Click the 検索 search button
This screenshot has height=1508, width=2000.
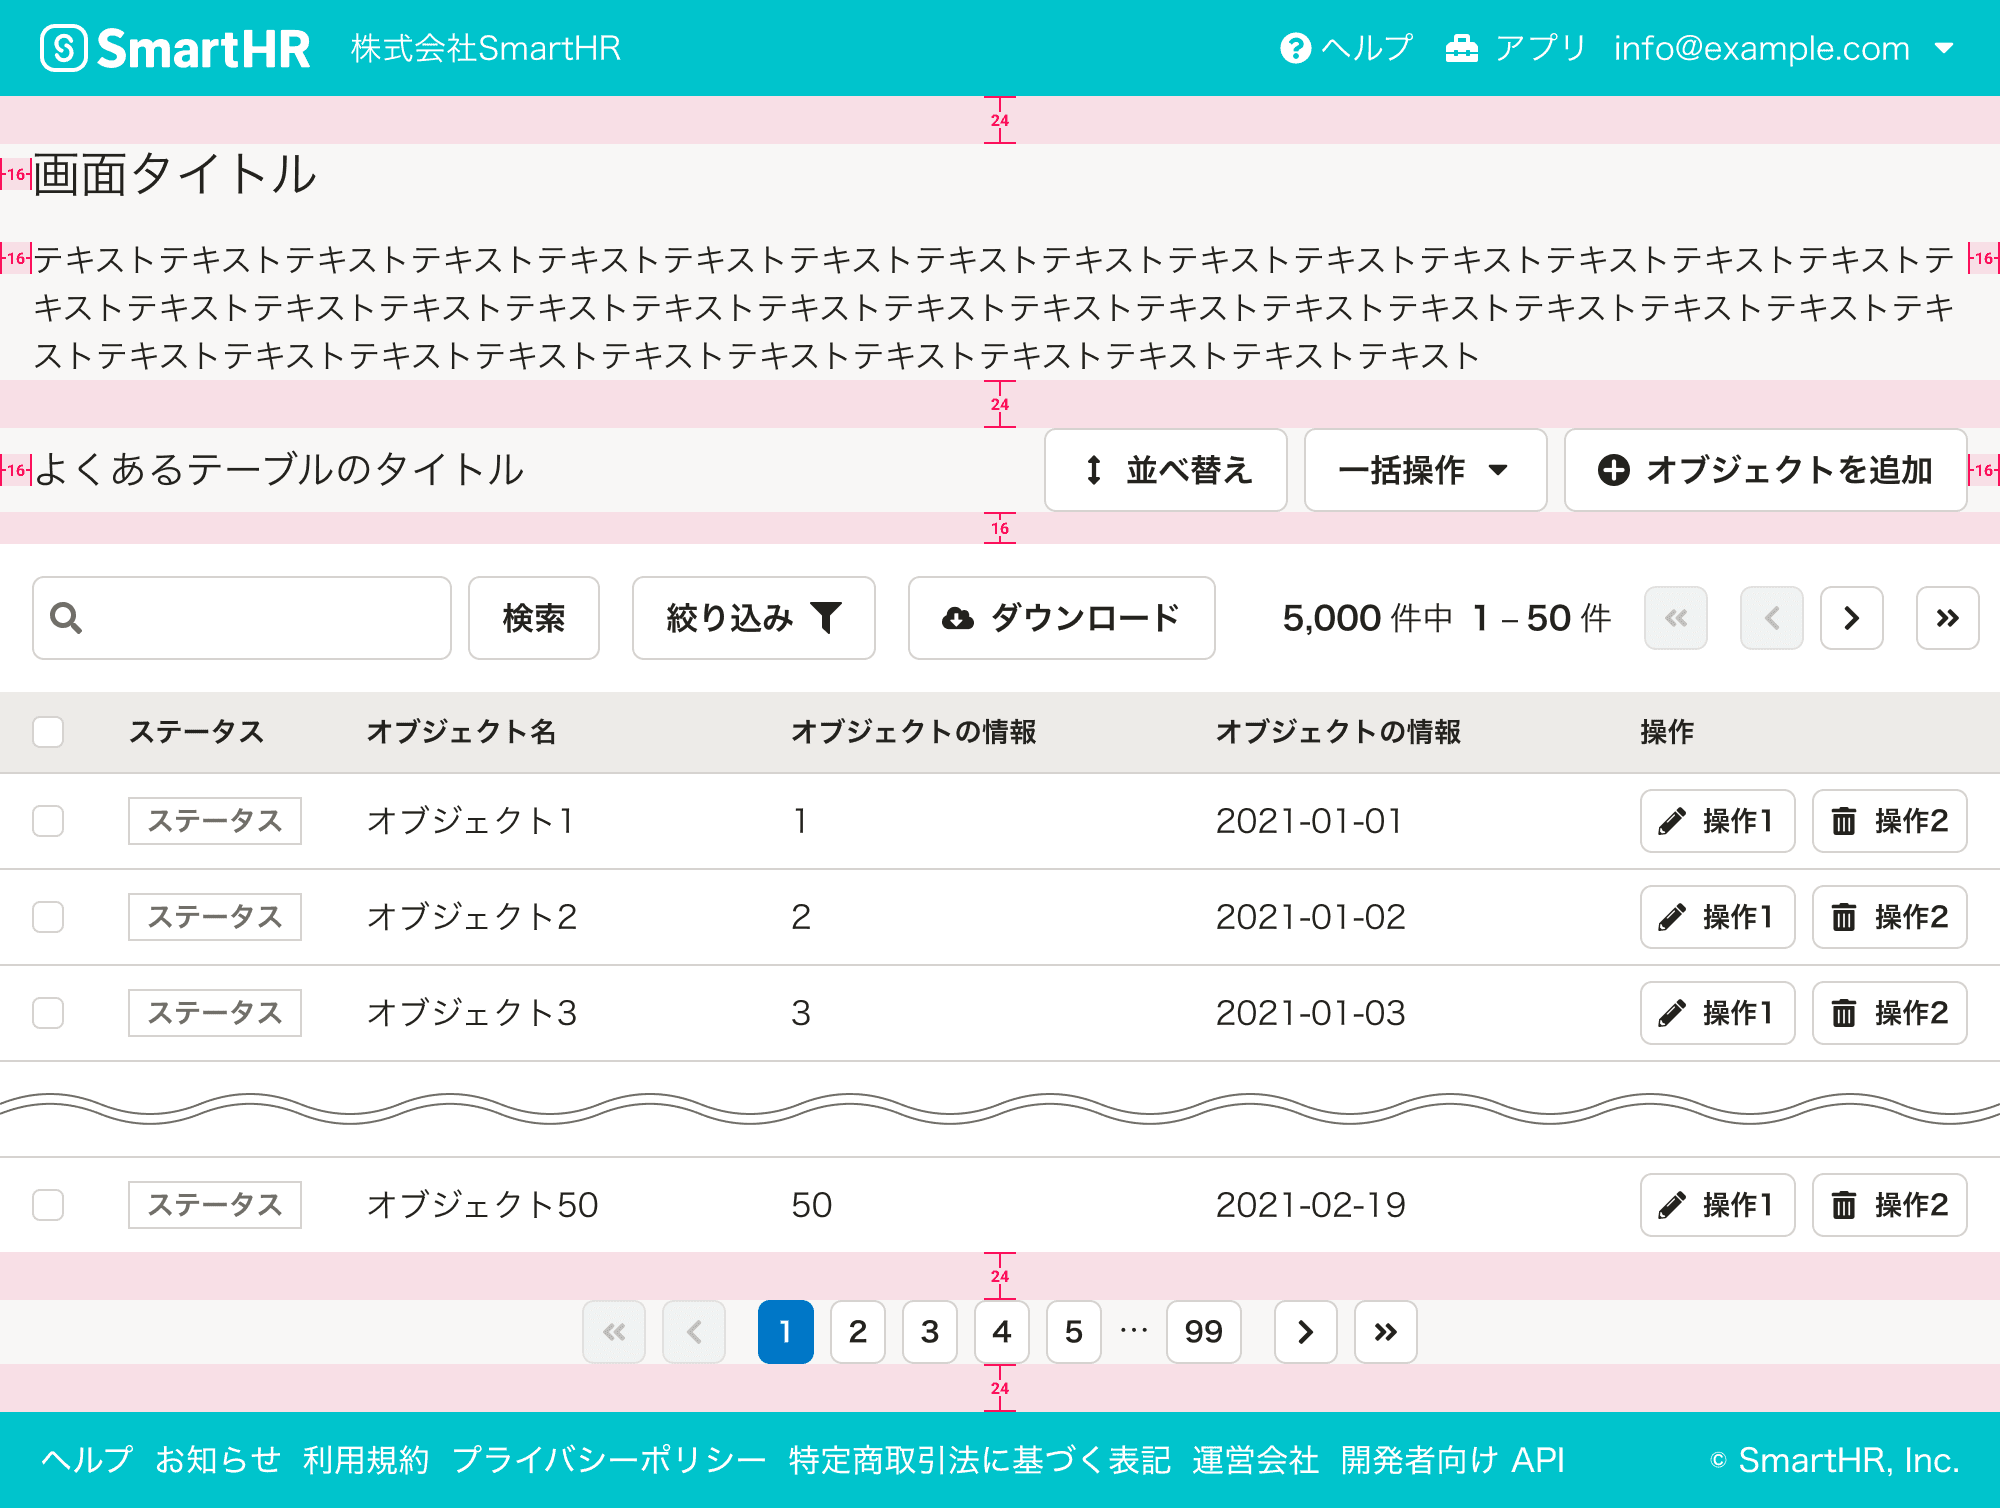(x=533, y=618)
